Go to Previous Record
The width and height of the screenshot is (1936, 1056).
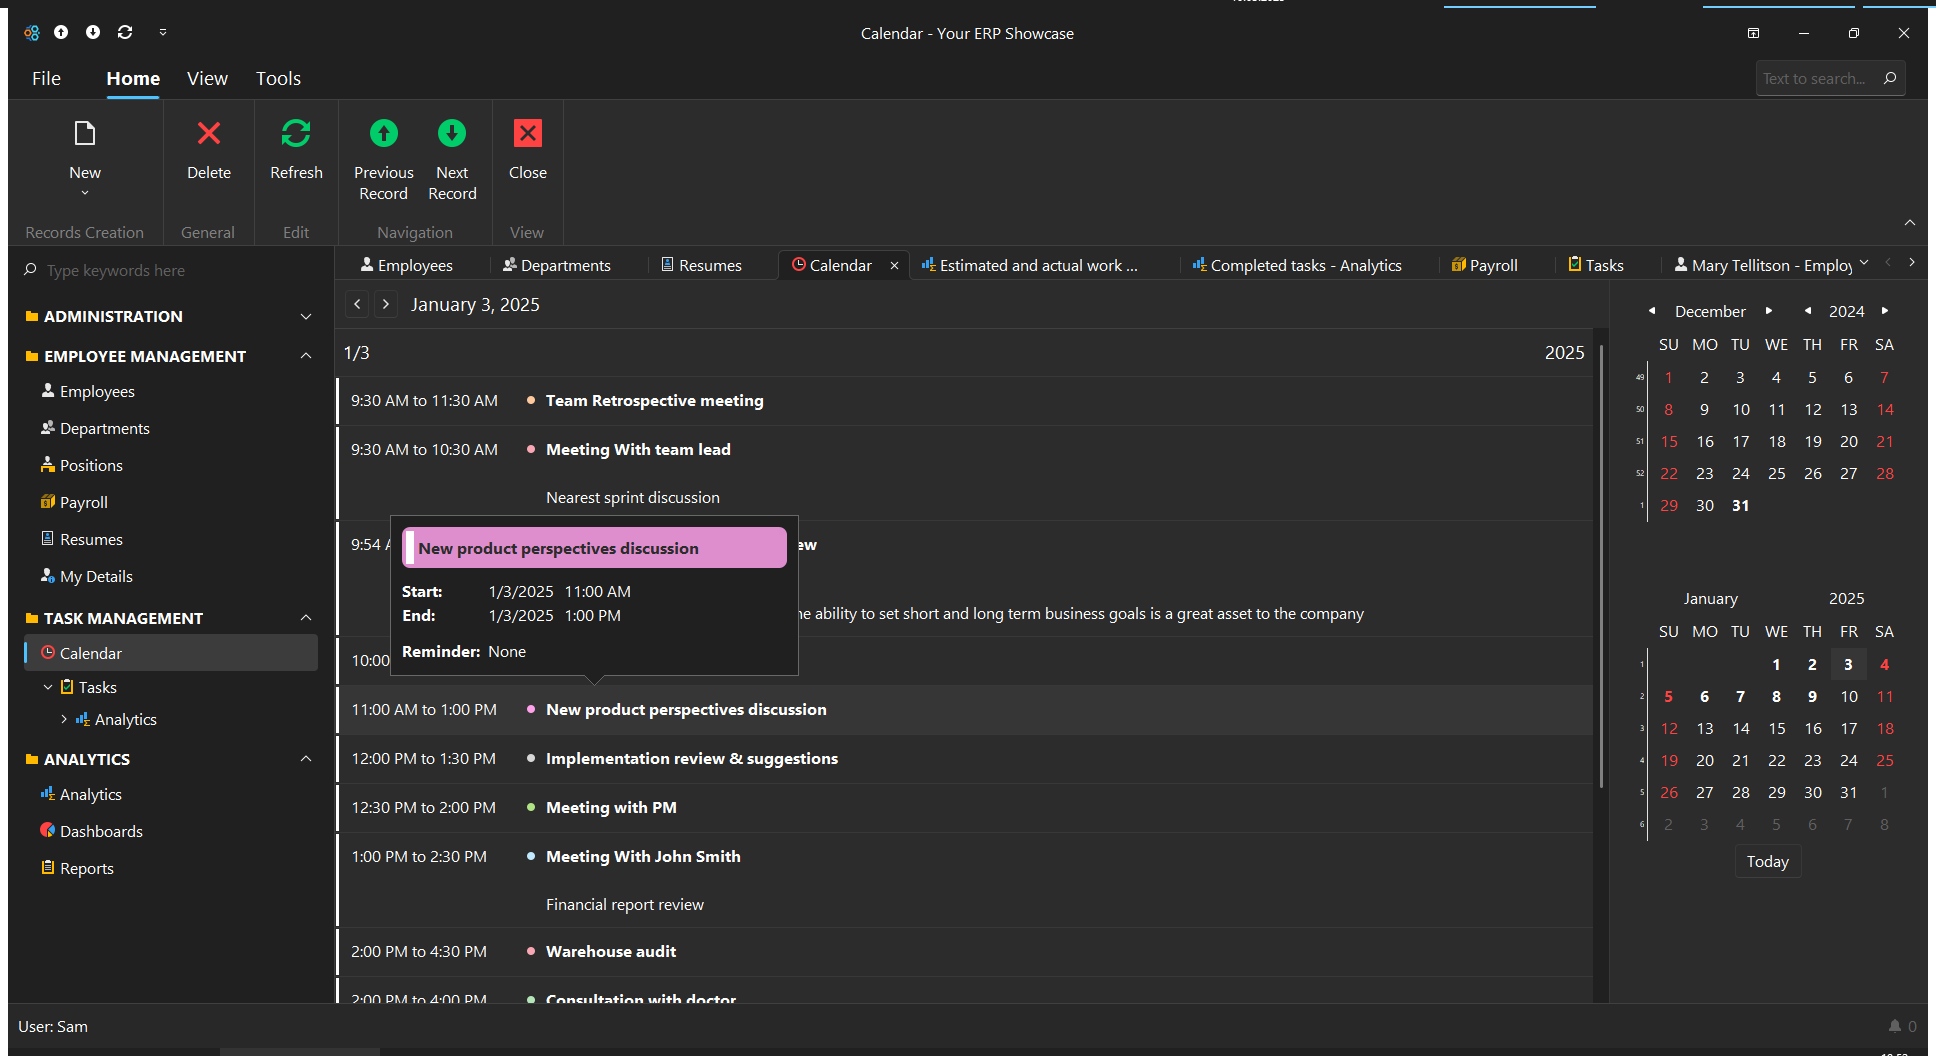[383, 134]
